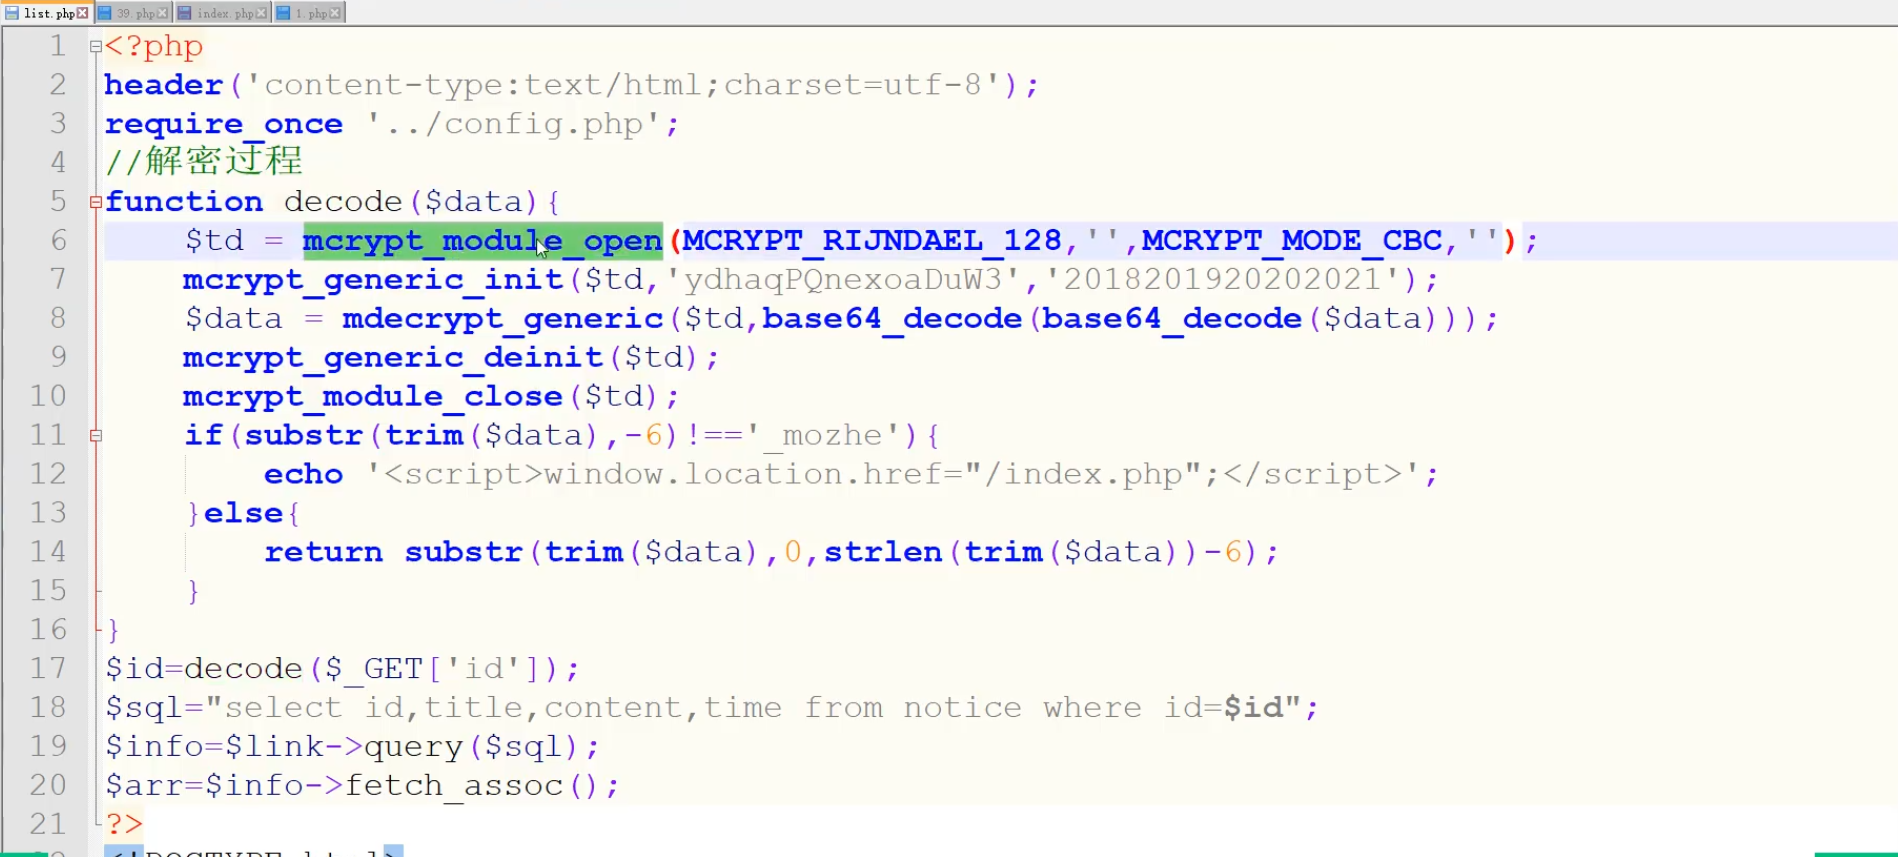Click line number 17 in the margin
The height and width of the screenshot is (857, 1898).
(48, 669)
